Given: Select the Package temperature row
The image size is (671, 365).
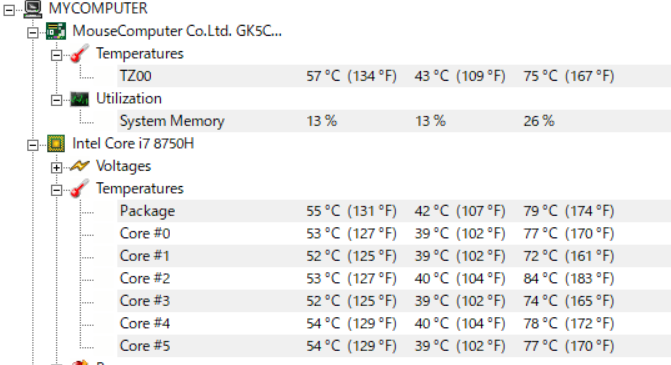Looking at the screenshot, I should [394, 211].
